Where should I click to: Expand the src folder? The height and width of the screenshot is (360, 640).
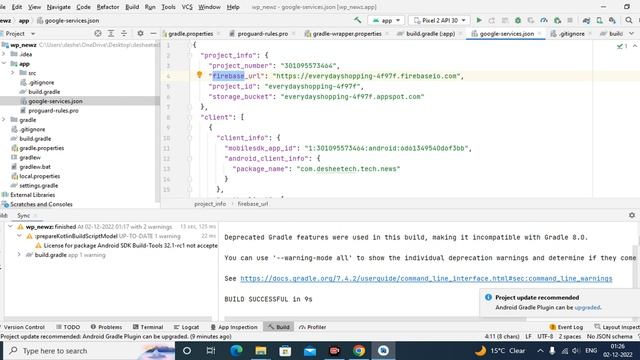click(13, 73)
